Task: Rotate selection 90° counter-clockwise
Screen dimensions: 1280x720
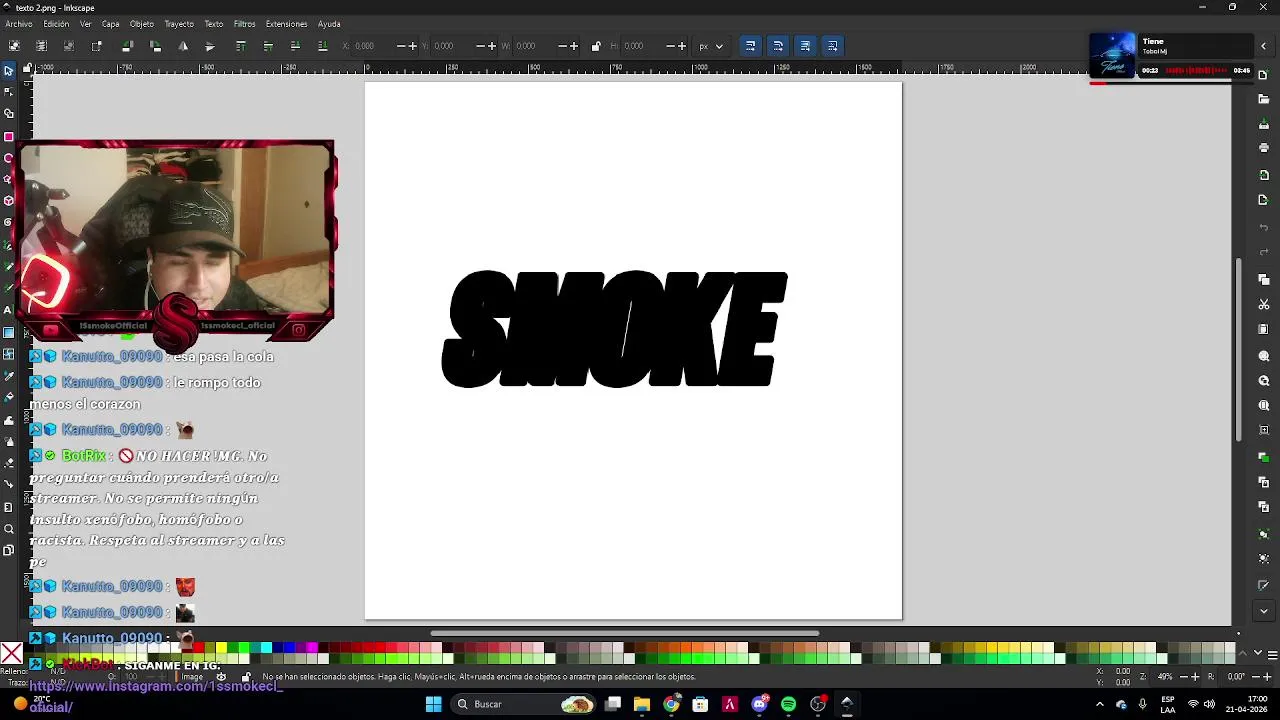Action: click(x=127, y=46)
